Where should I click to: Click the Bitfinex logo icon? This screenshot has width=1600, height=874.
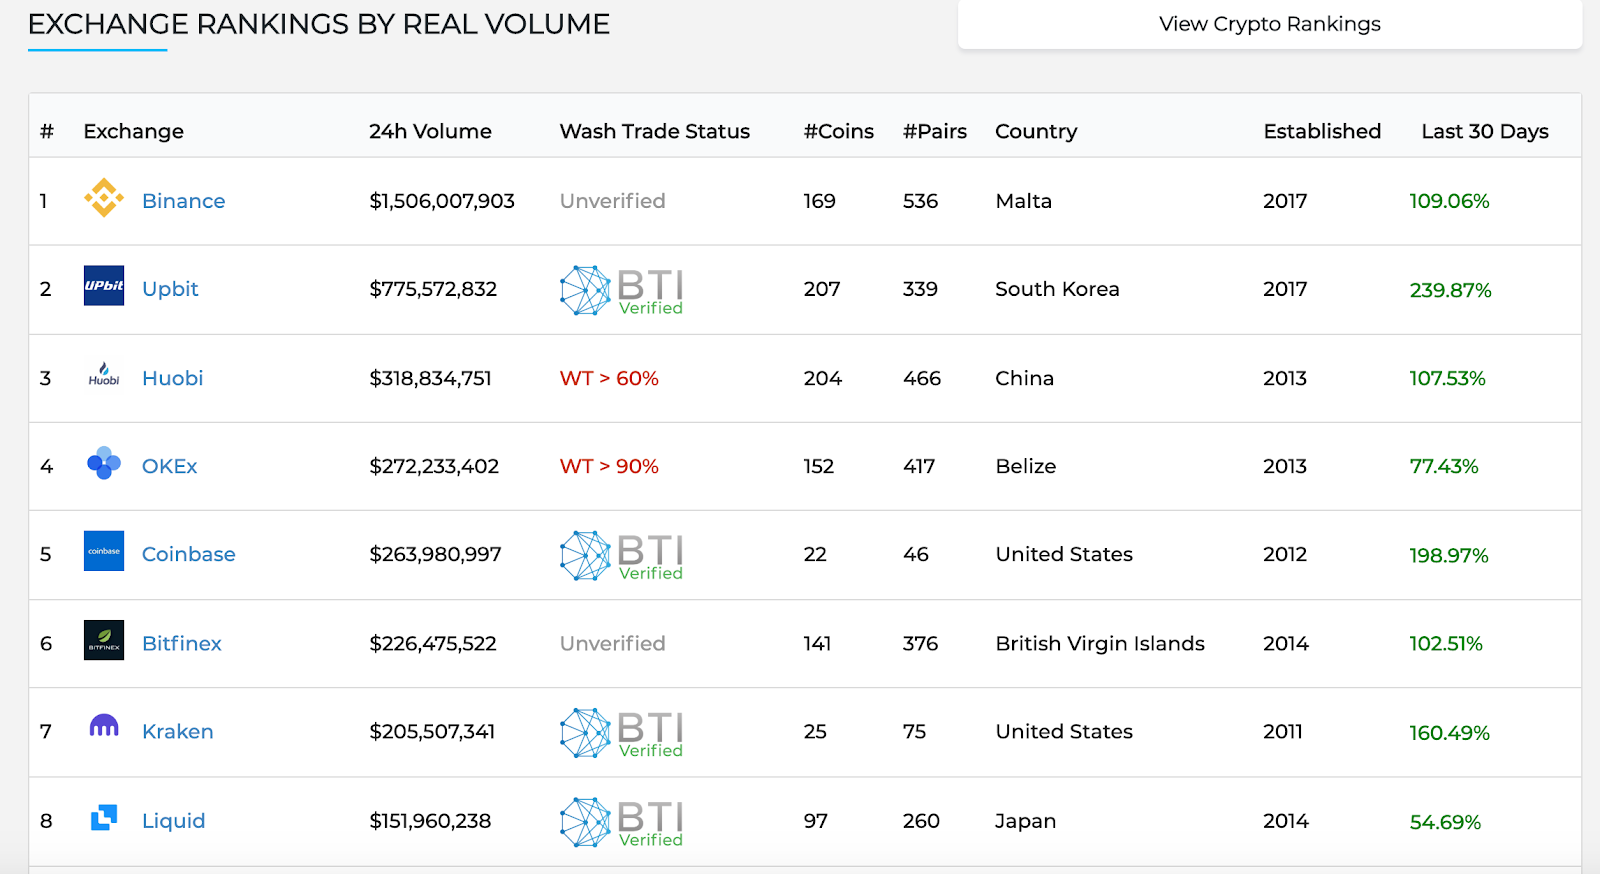[104, 640]
